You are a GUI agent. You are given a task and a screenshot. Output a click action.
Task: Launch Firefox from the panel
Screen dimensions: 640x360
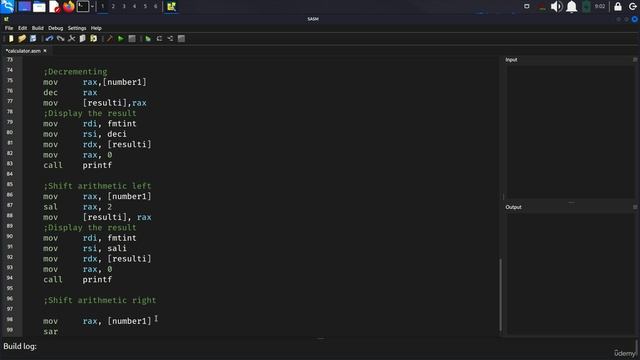point(69,7)
